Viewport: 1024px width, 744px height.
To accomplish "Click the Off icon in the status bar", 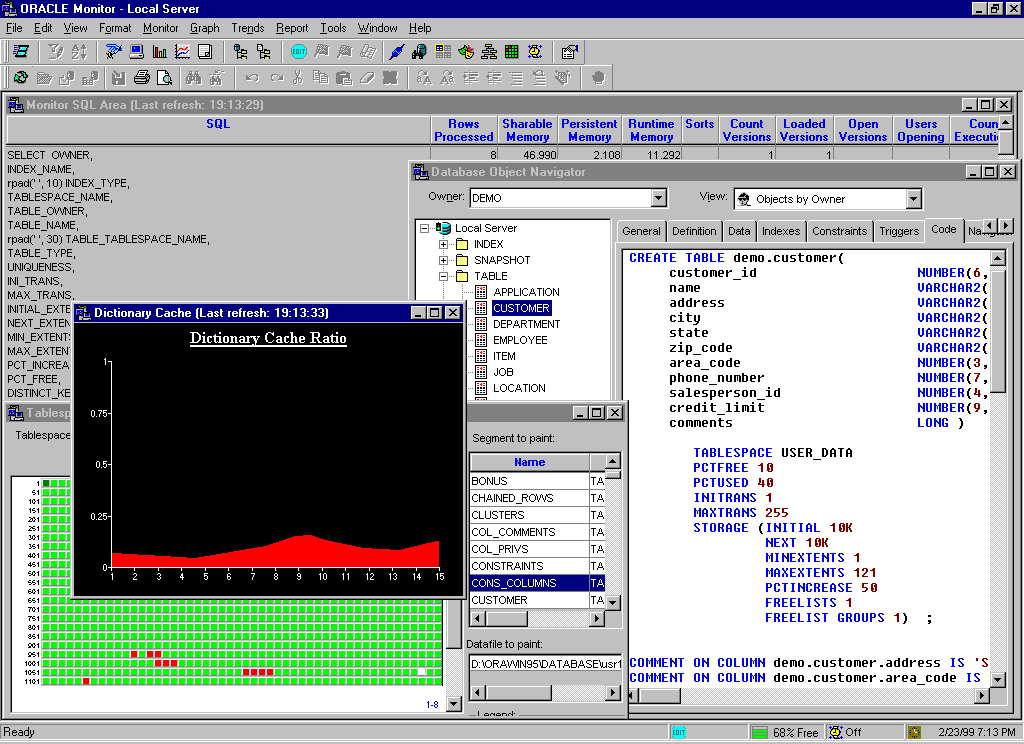I will click(836, 732).
